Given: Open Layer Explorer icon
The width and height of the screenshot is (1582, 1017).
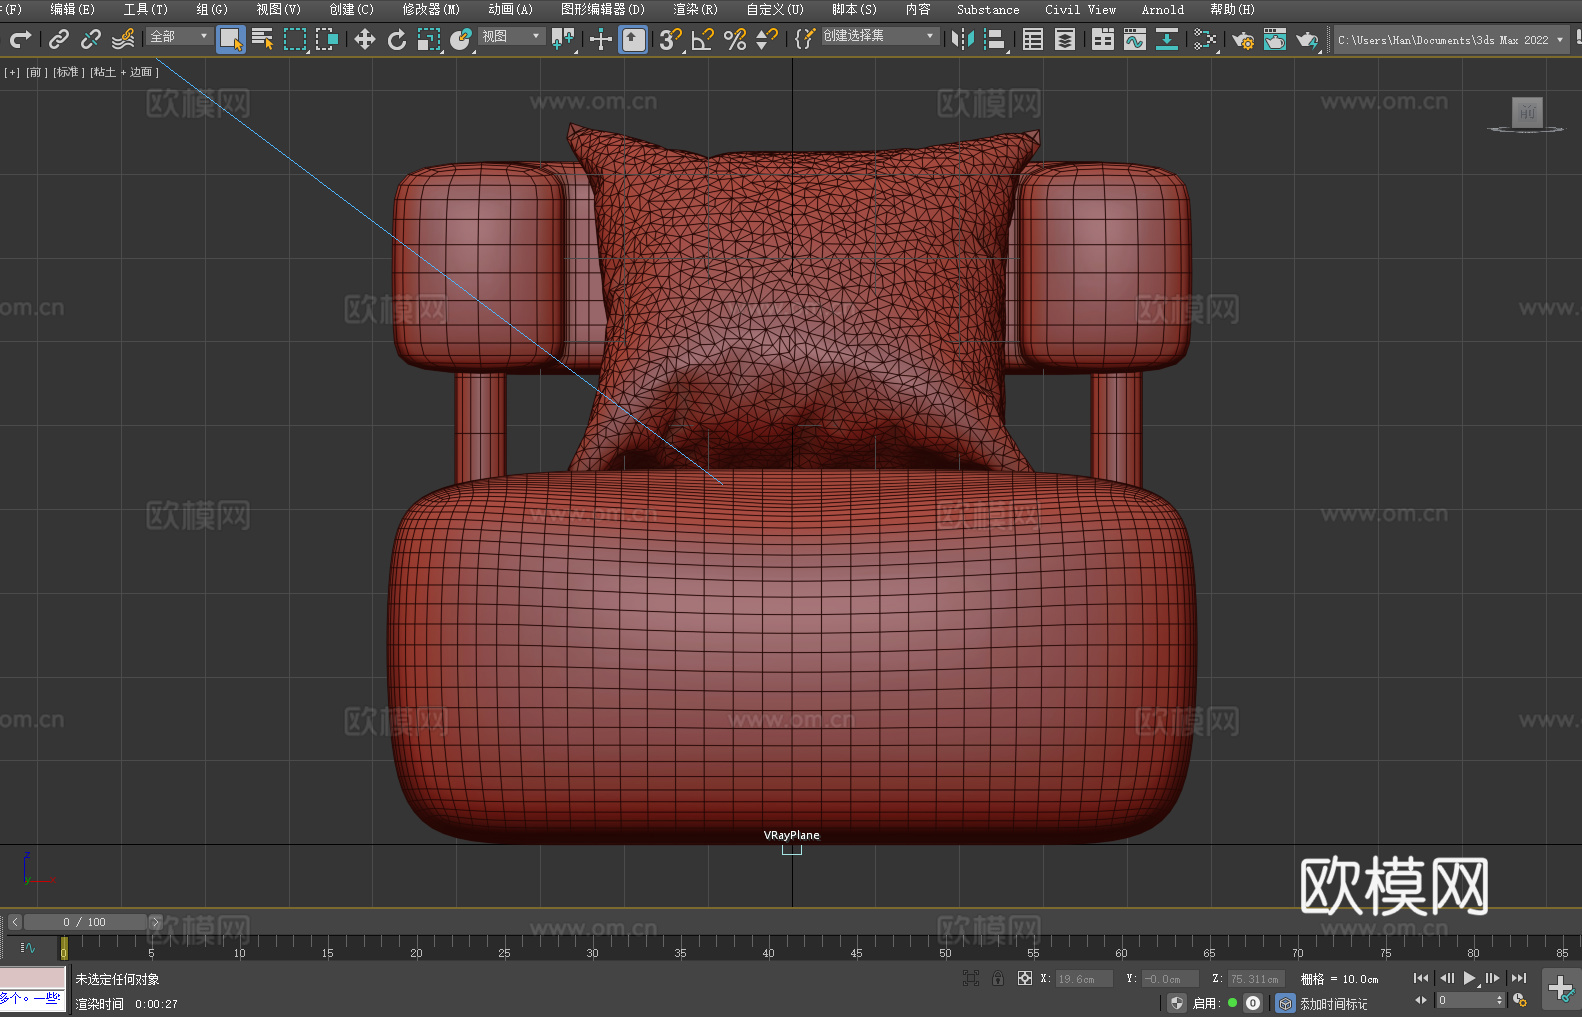Looking at the screenshot, I should (x=1065, y=39).
